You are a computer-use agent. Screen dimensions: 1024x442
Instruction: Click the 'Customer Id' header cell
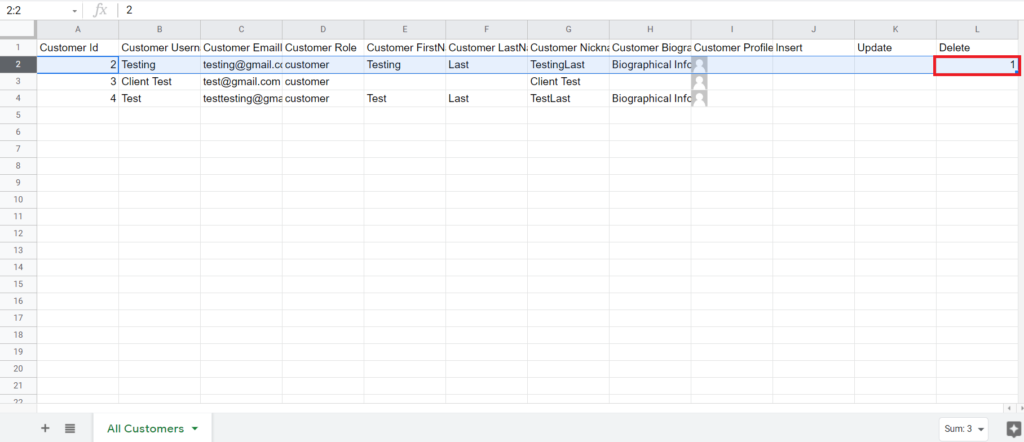pos(78,48)
